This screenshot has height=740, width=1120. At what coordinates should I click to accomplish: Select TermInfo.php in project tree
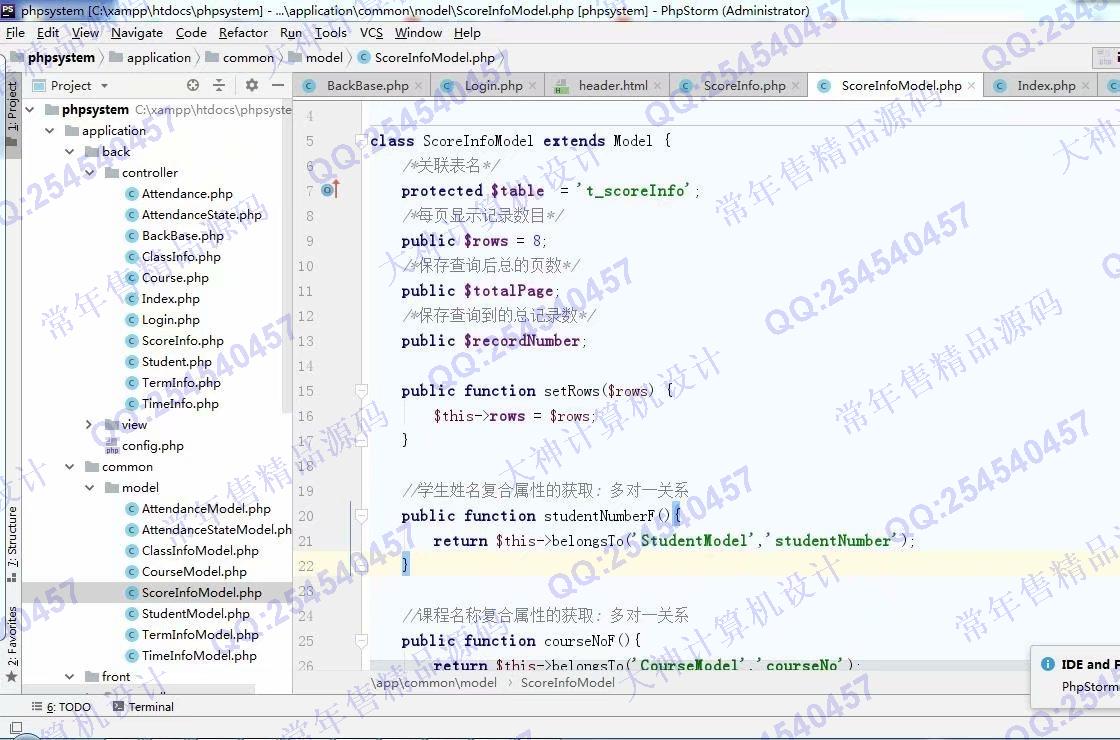(181, 382)
